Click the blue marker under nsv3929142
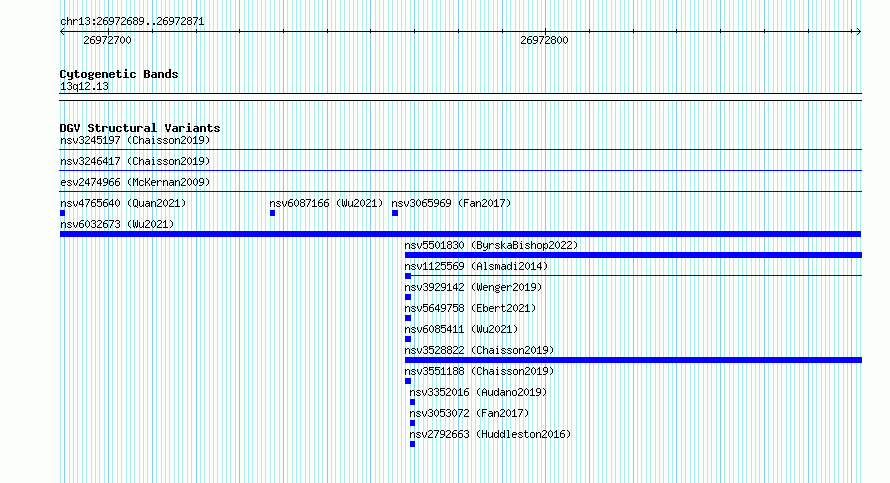 (408, 297)
